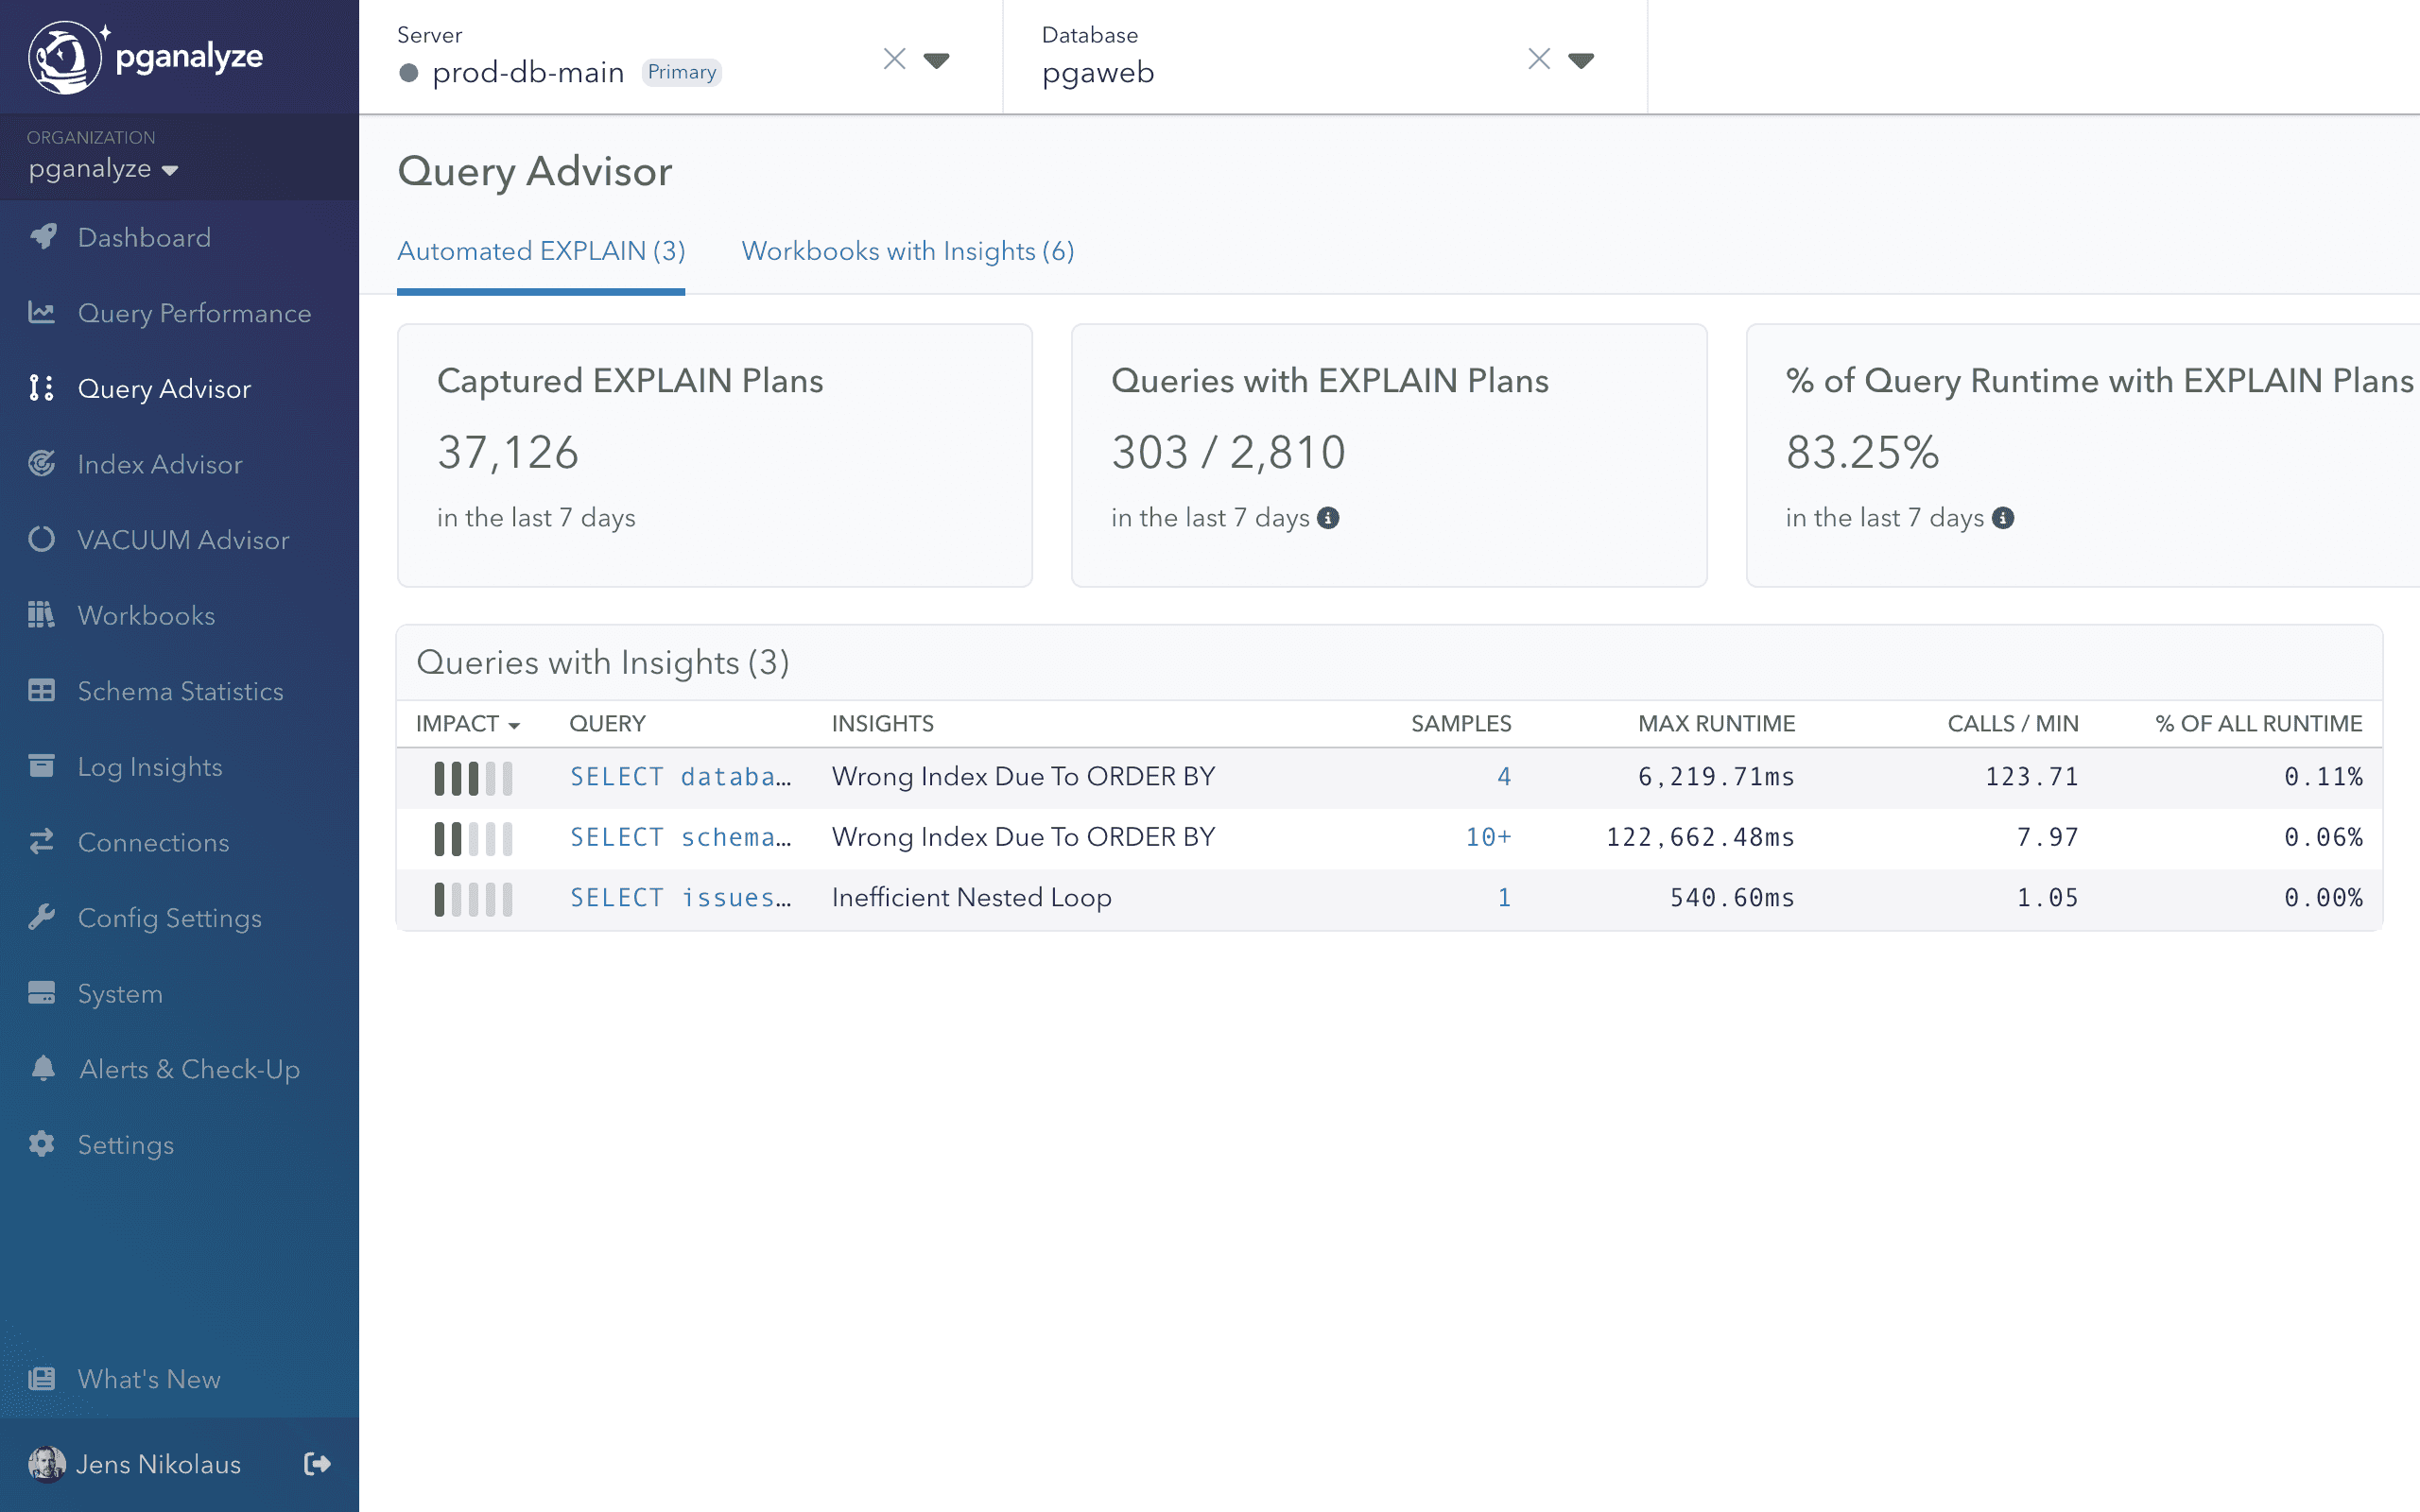Clear the pgaweb database selection

point(1539,60)
